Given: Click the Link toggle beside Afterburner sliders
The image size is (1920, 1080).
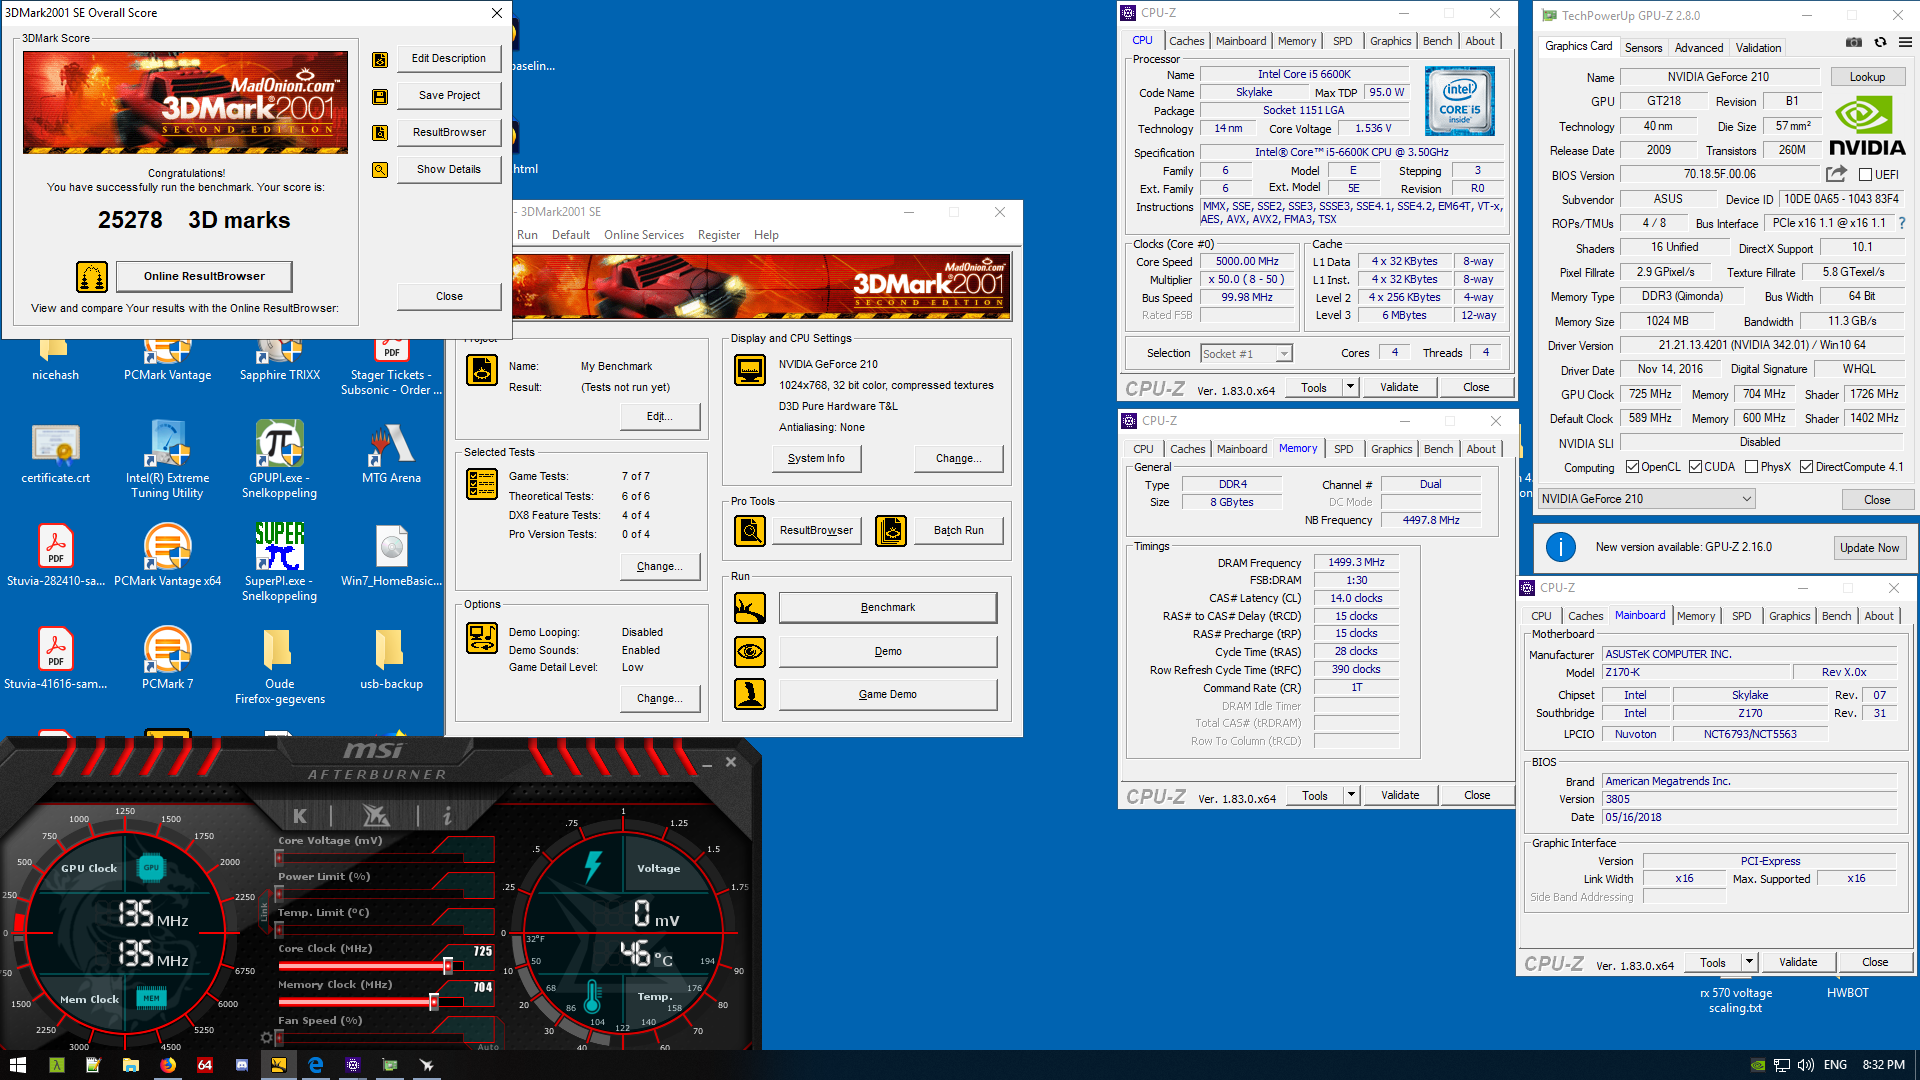Looking at the screenshot, I should [264, 912].
